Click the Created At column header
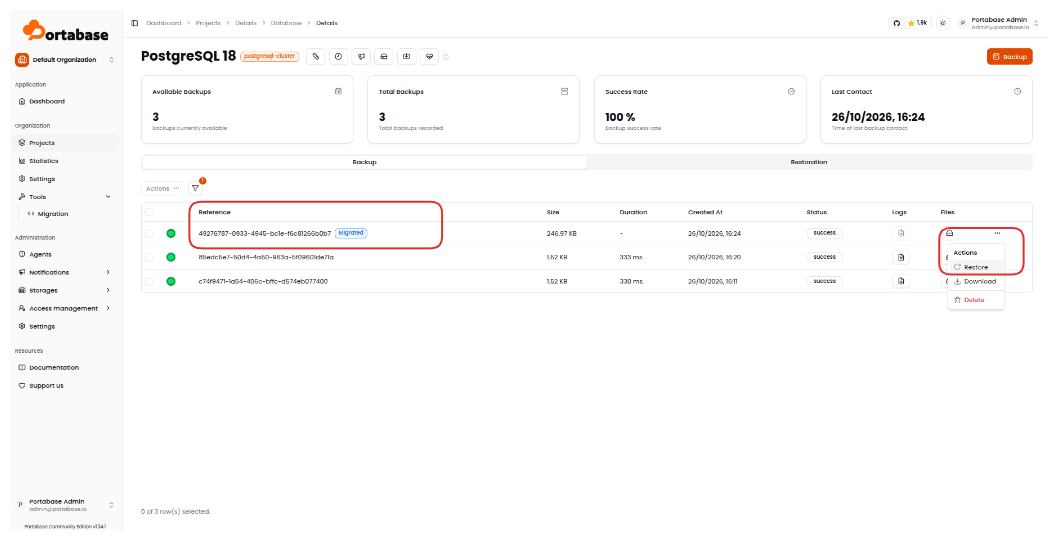Viewport: 1057px width, 540px height. (x=705, y=212)
